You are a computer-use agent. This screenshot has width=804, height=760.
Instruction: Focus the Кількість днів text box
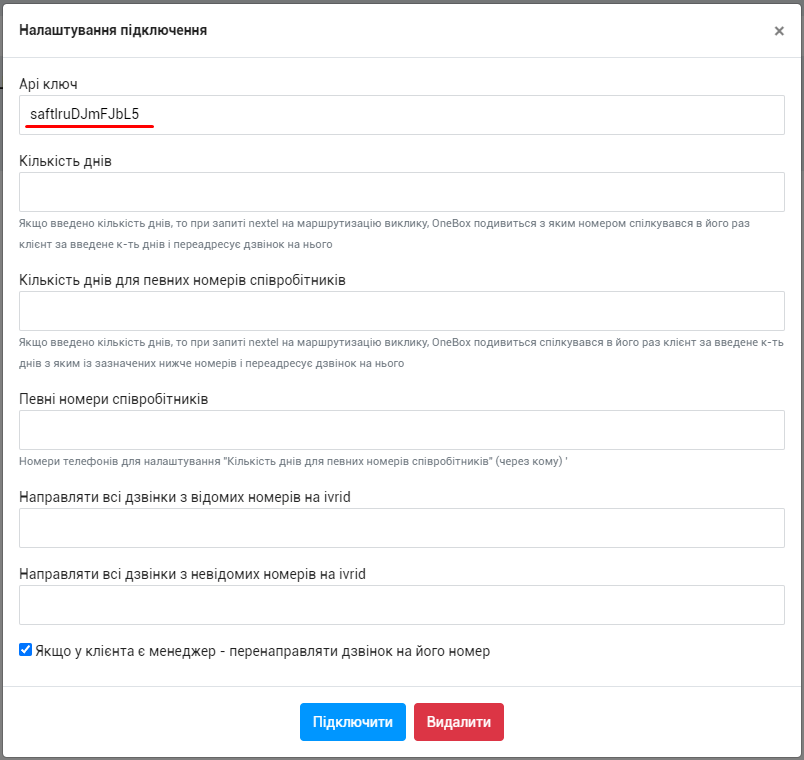pos(400,192)
